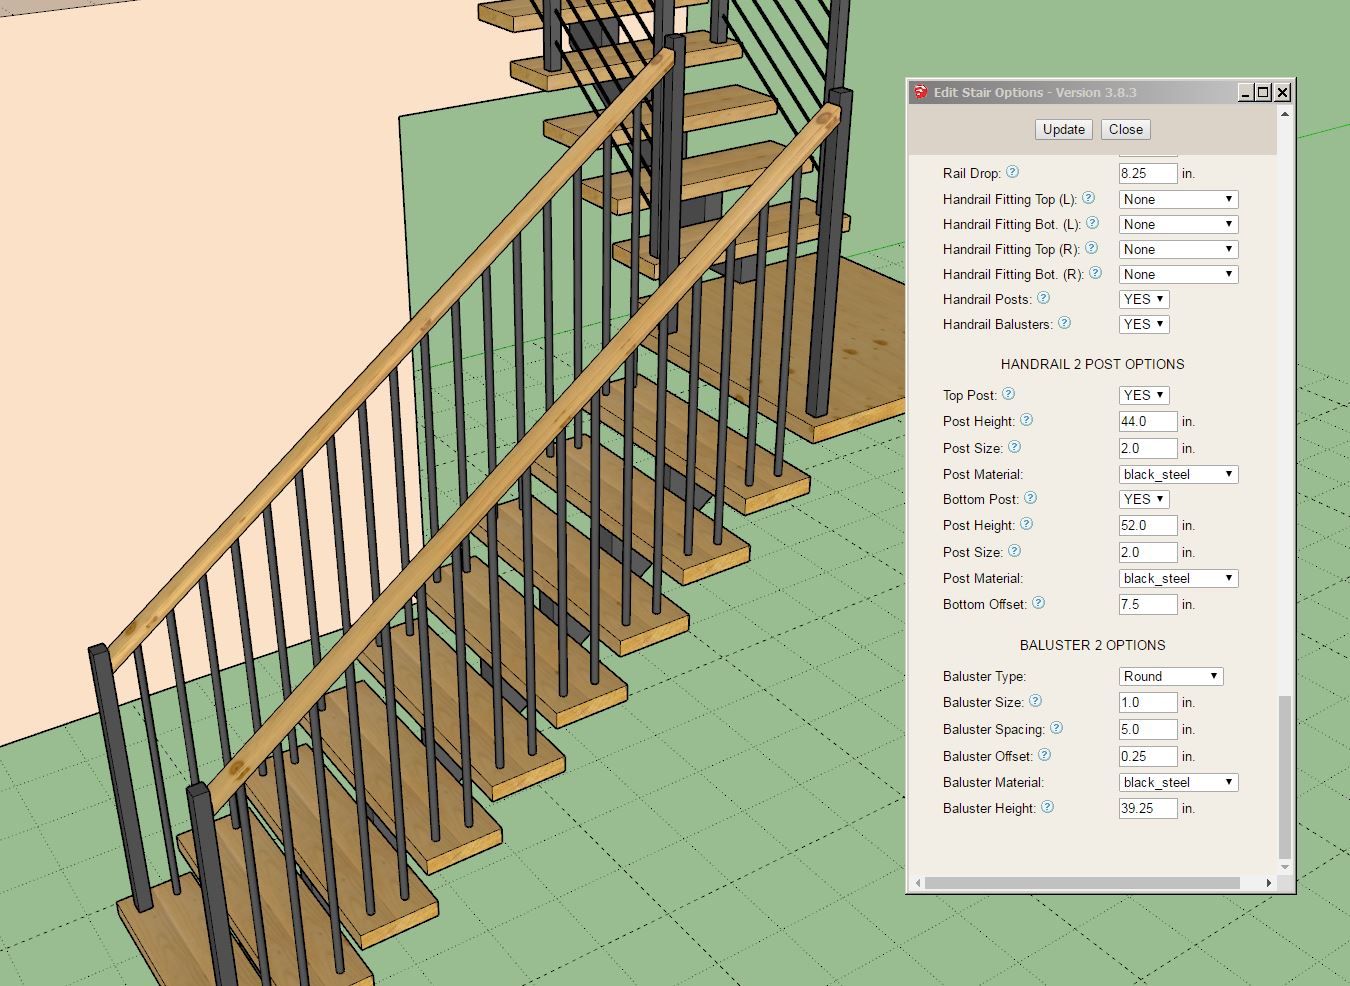Viewport: 1350px width, 986px height.
Task: Click the Rail Drop input field
Action: (1148, 173)
